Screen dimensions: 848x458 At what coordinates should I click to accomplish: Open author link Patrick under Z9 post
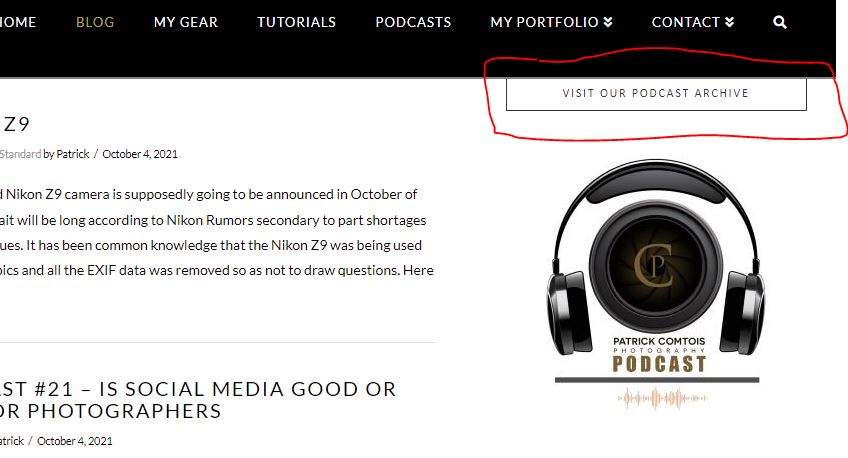pos(72,154)
